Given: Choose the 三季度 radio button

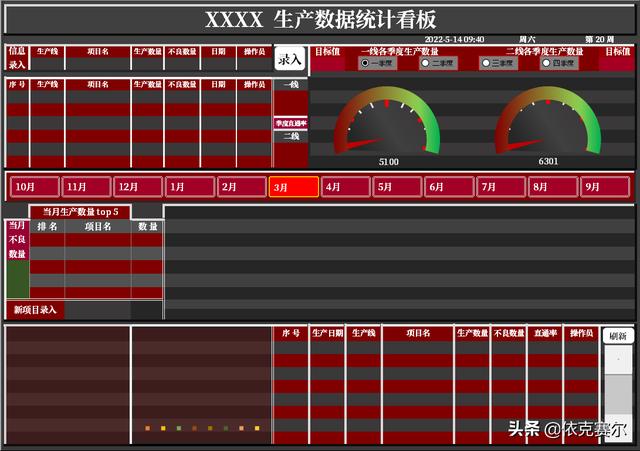Looking at the screenshot, I should (486, 63).
